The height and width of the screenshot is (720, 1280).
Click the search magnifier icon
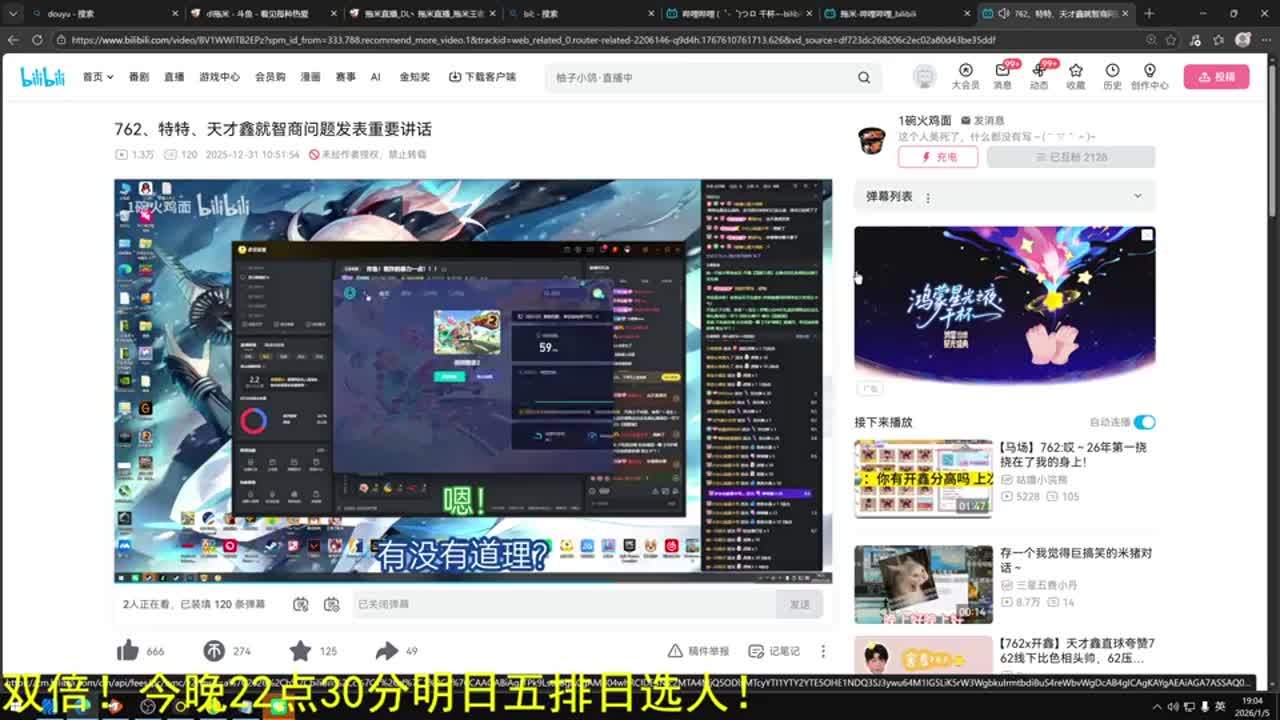pyautogui.click(x=864, y=77)
